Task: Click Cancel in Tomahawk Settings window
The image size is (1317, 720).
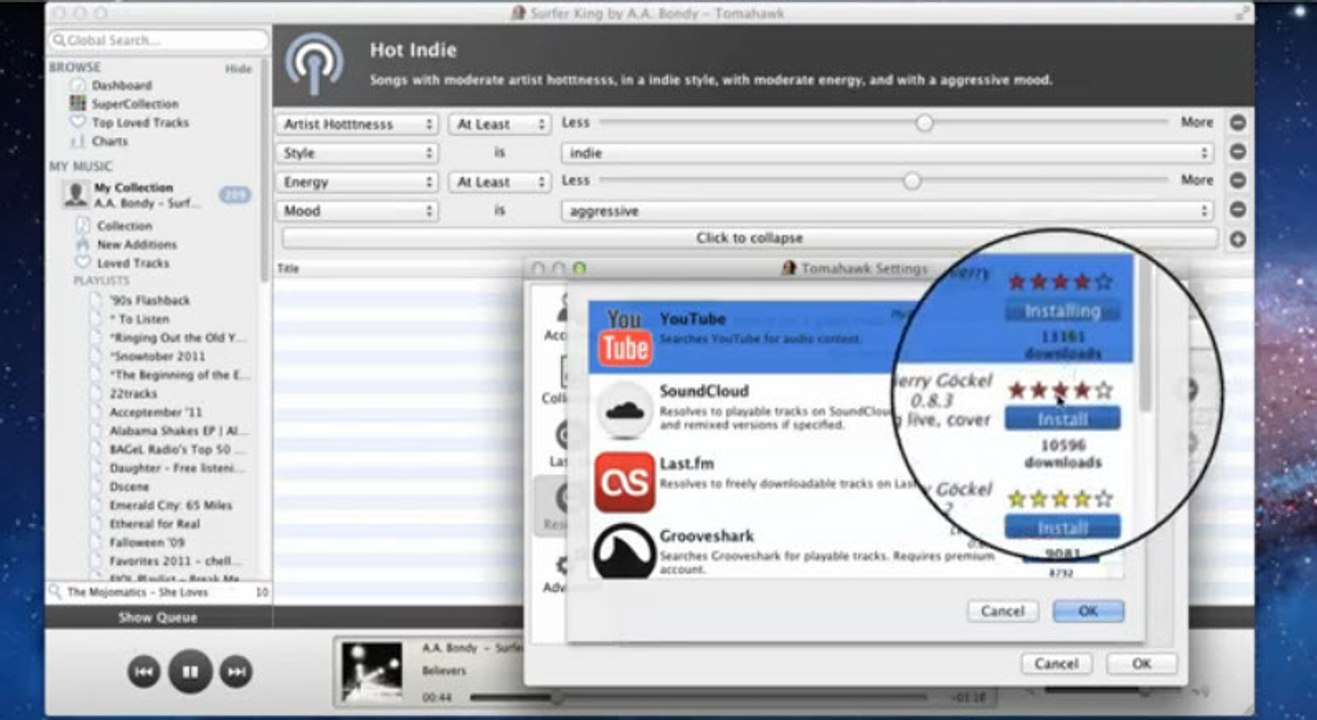Action: pos(1056,663)
